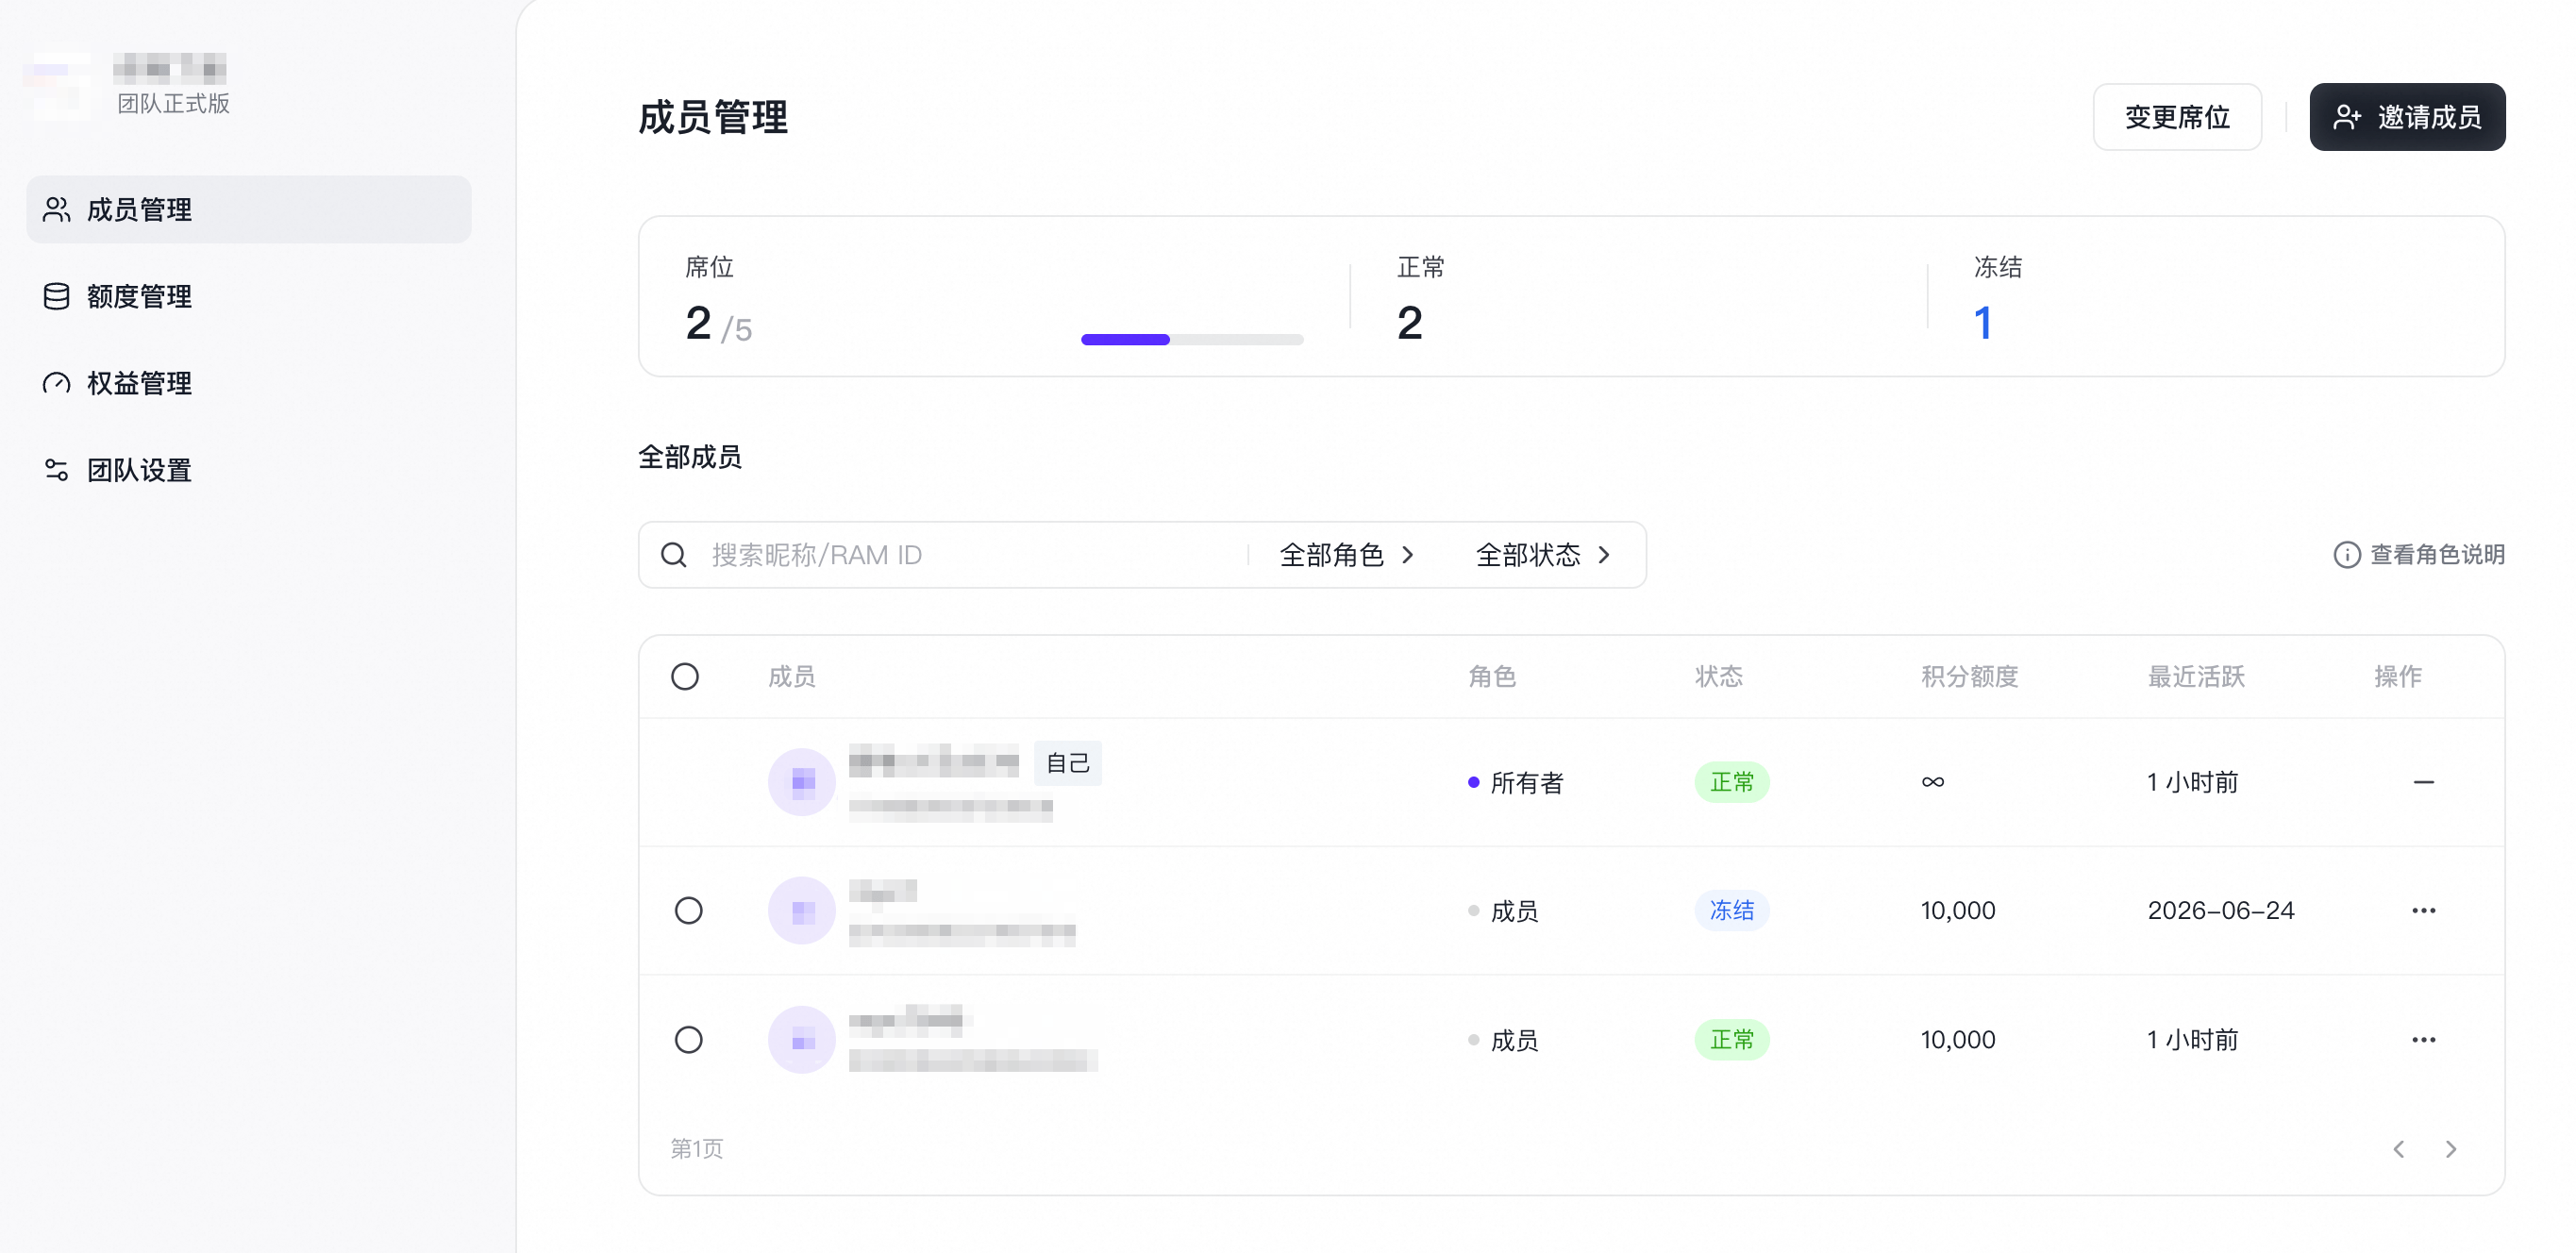2576x1253 pixels.
Task: Click the avatar of the 冻结 member
Action: [x=802, y=911]
